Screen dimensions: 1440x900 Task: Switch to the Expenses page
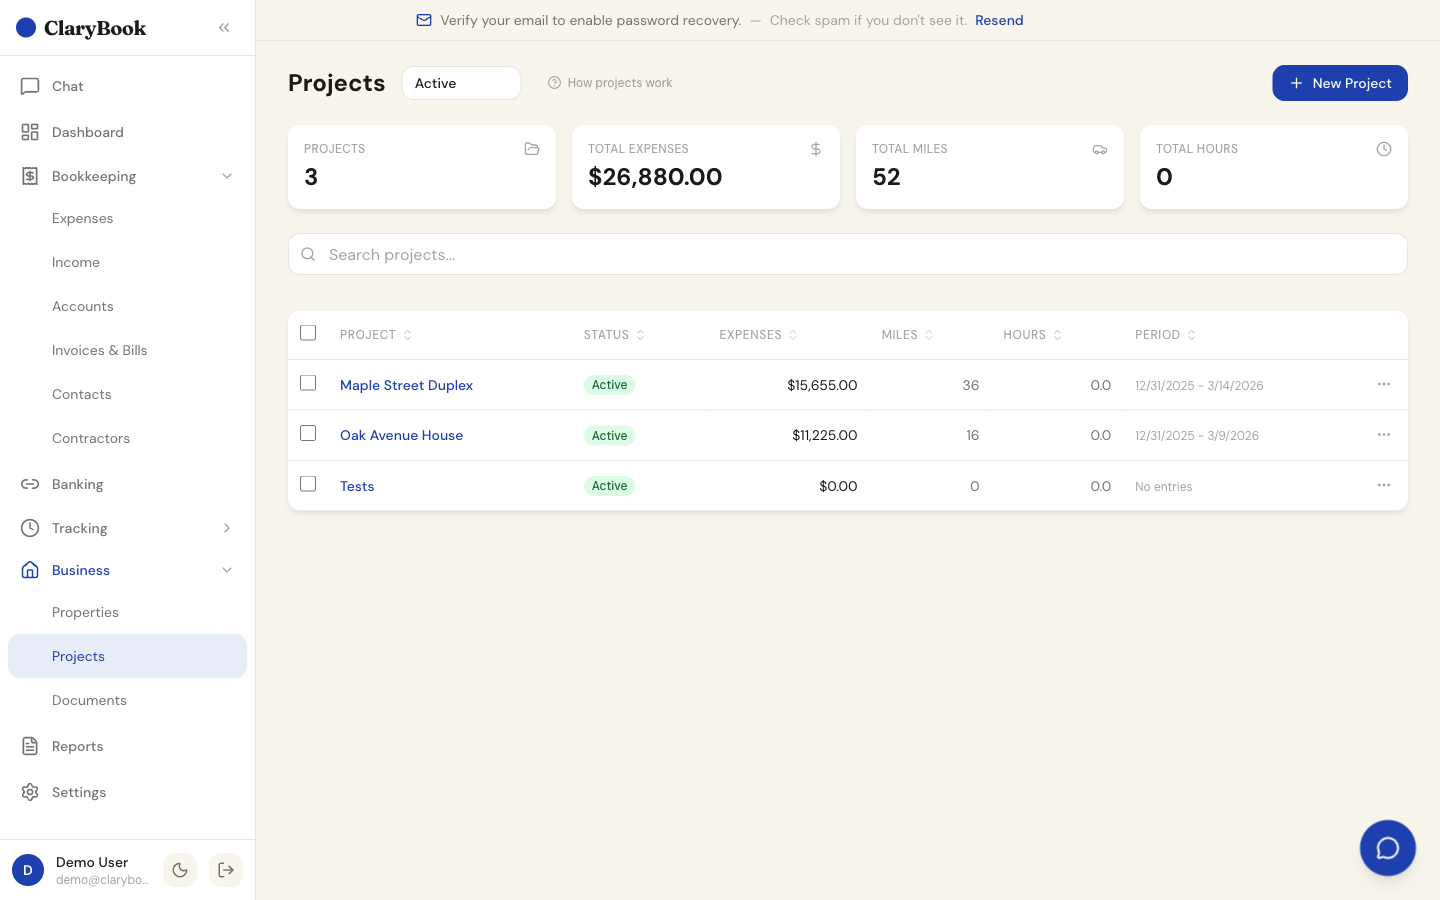(x=82, y=218)
